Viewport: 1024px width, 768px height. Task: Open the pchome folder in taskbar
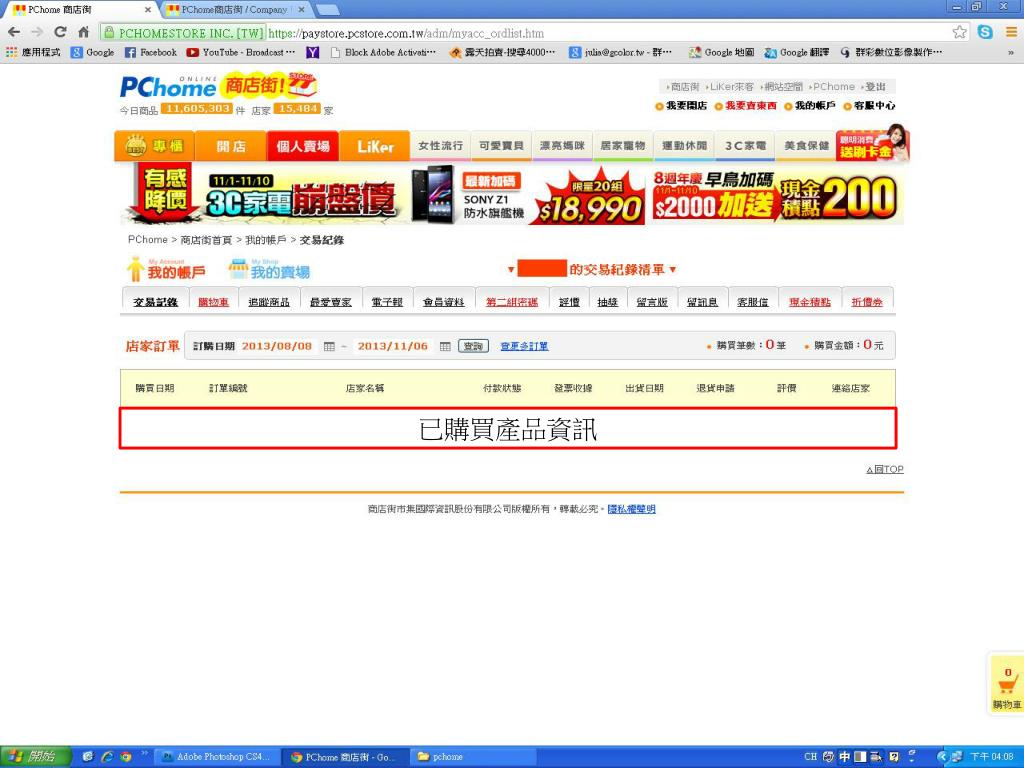click(x=473, y=757)
